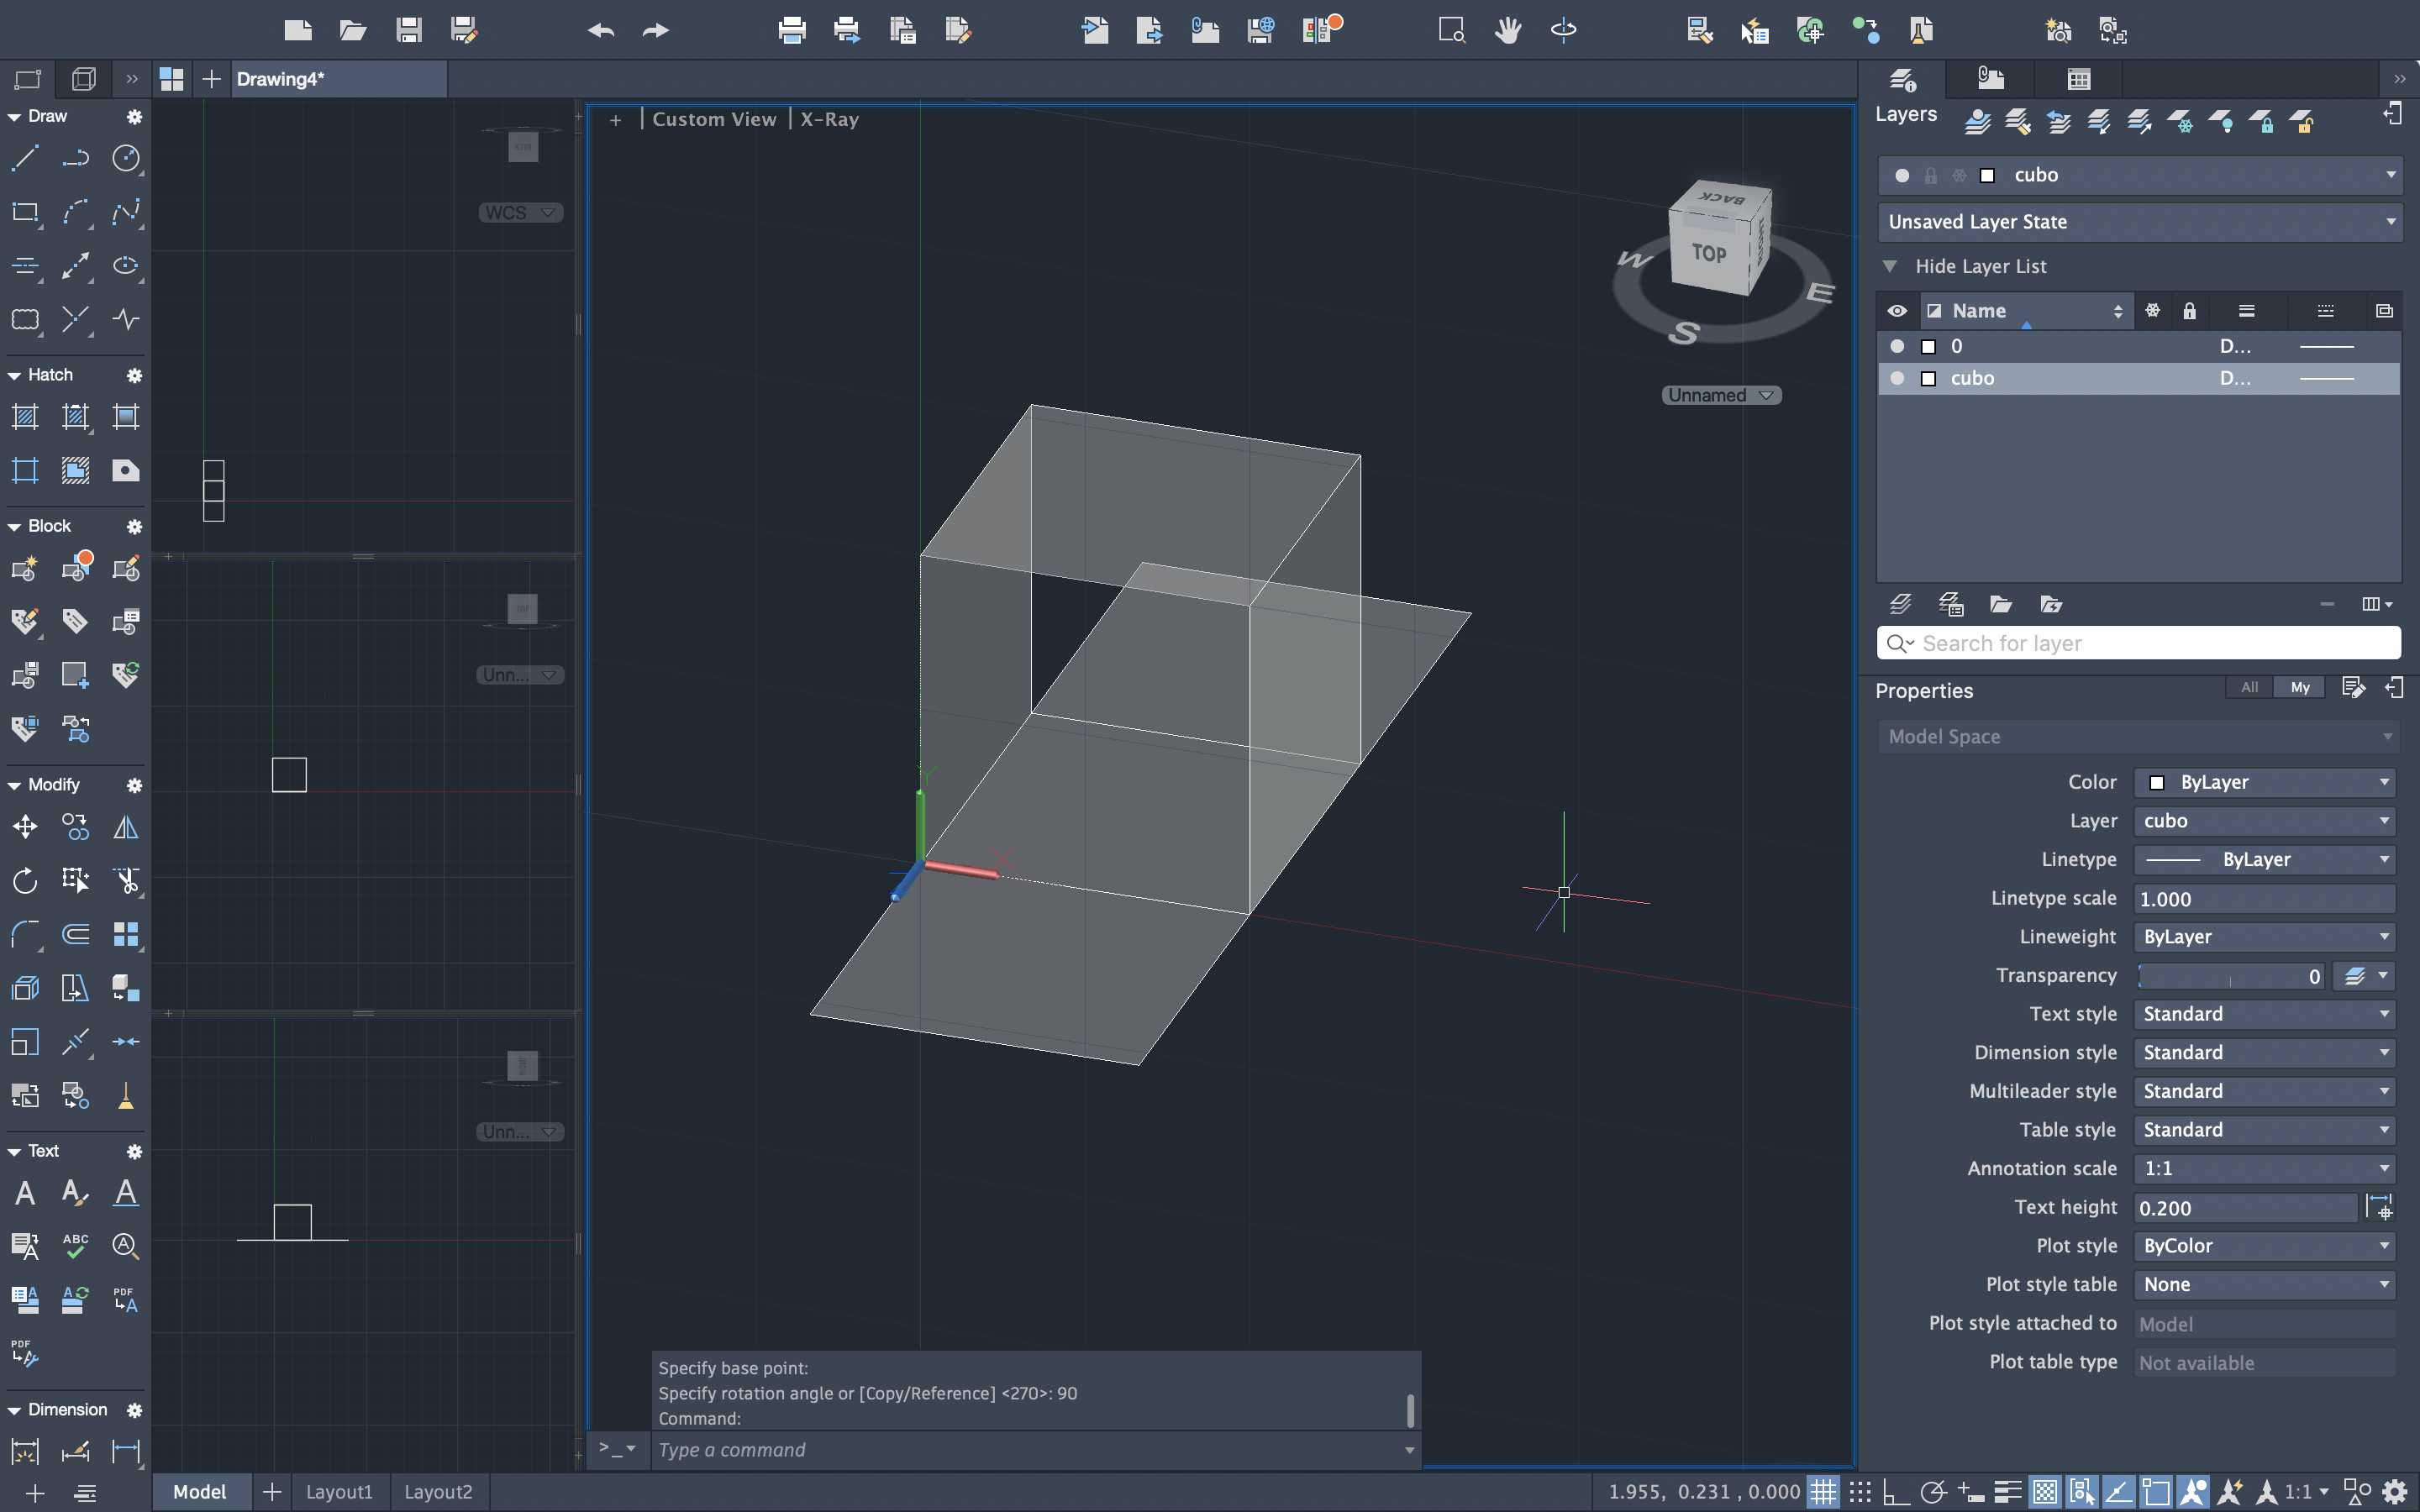Click the Redo arrow in the toolbar
Image resolution: width=2420 pixels, height=1512 pixels.
(x=656, y=30)
